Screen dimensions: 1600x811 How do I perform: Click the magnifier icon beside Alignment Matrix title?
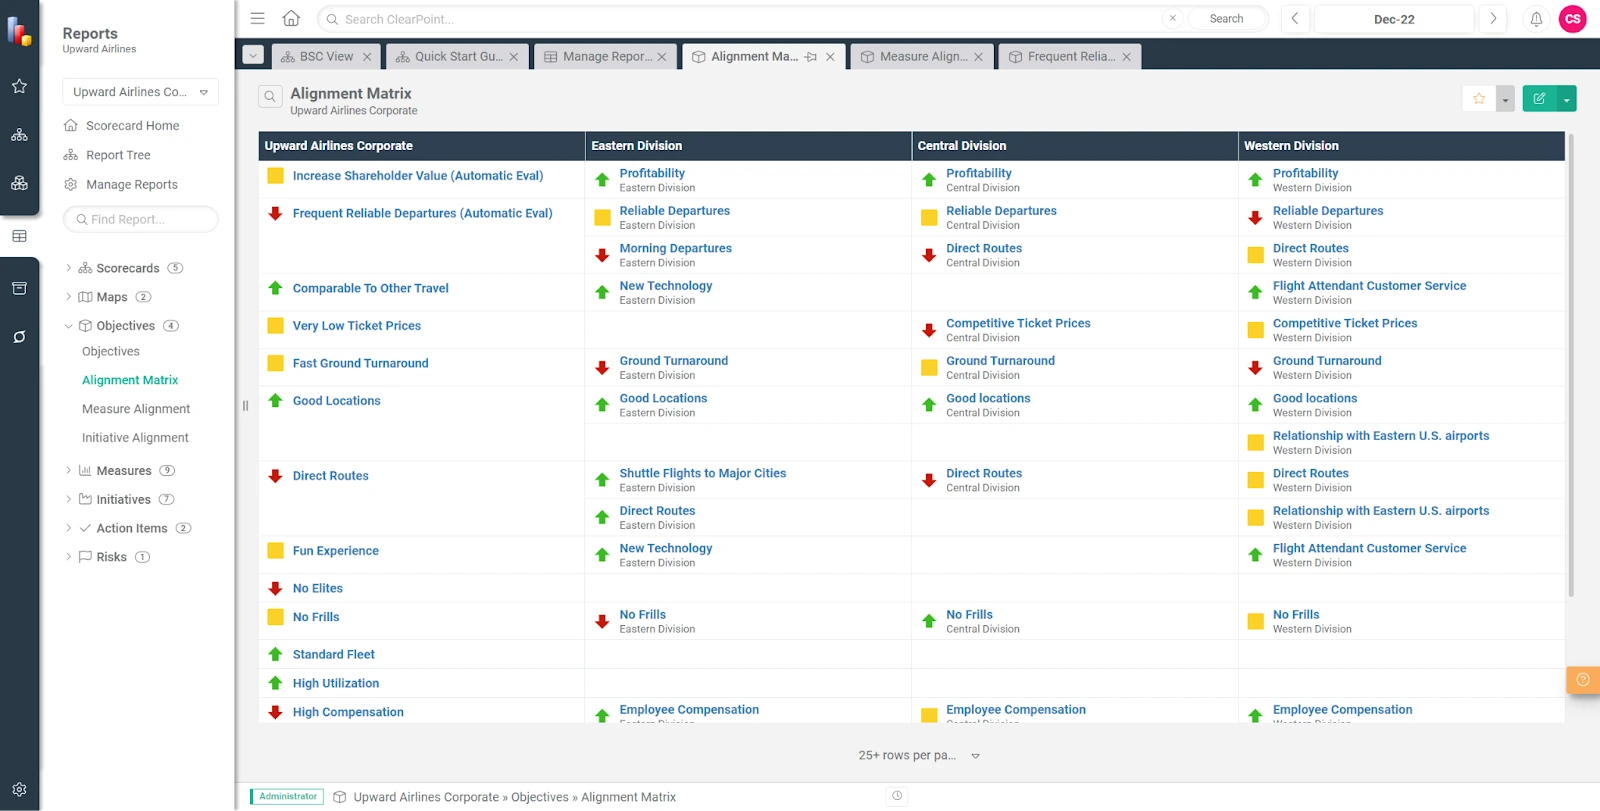coord(270,96)
